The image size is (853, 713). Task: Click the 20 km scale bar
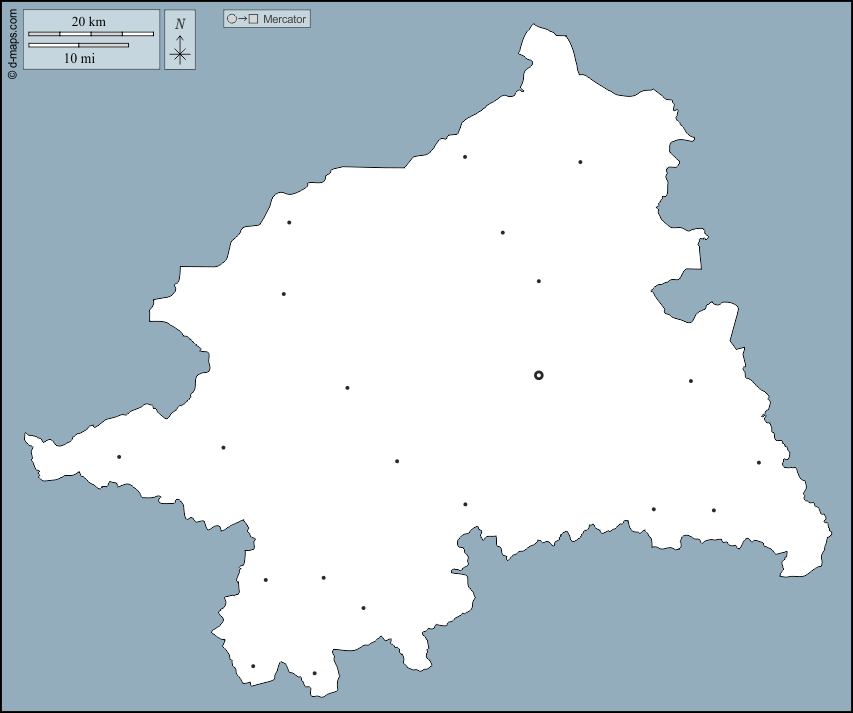click(90, 34)
